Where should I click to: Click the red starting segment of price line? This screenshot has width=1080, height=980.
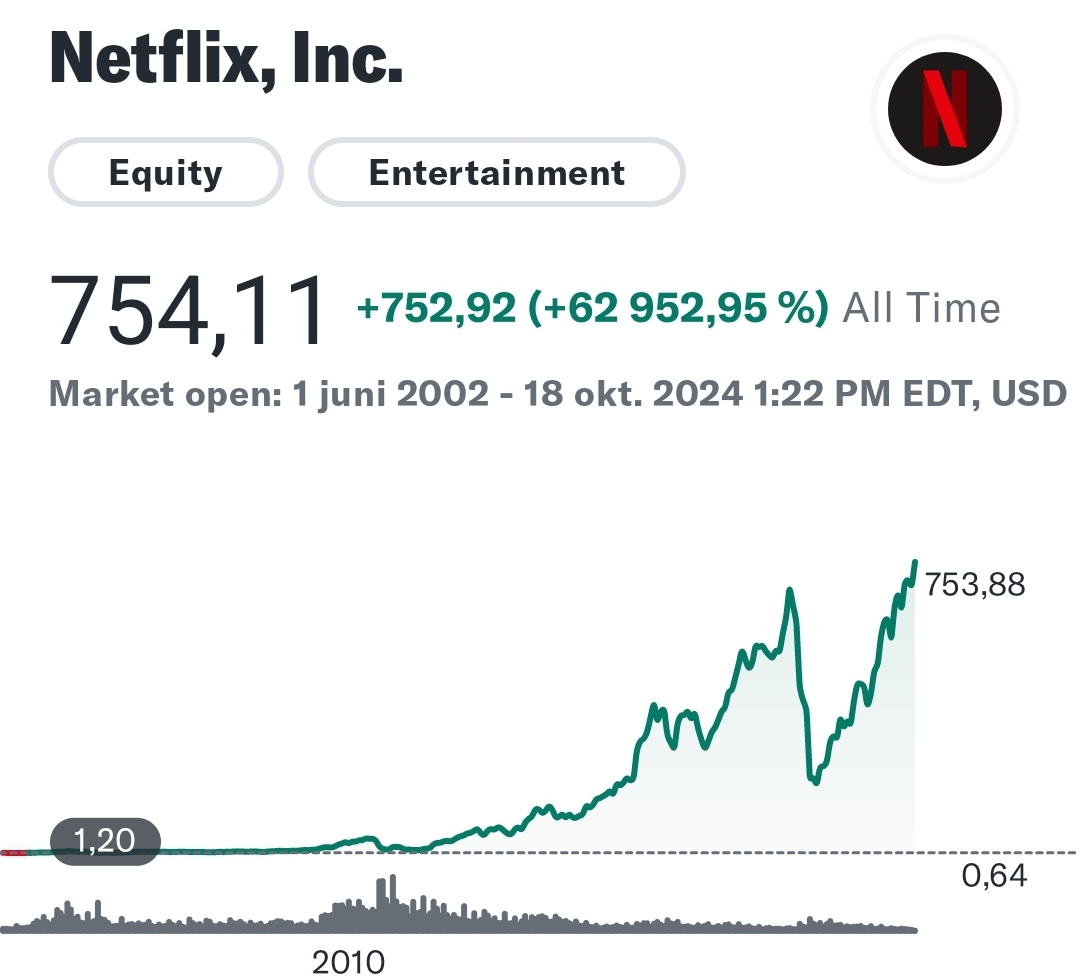coord(15,853)
